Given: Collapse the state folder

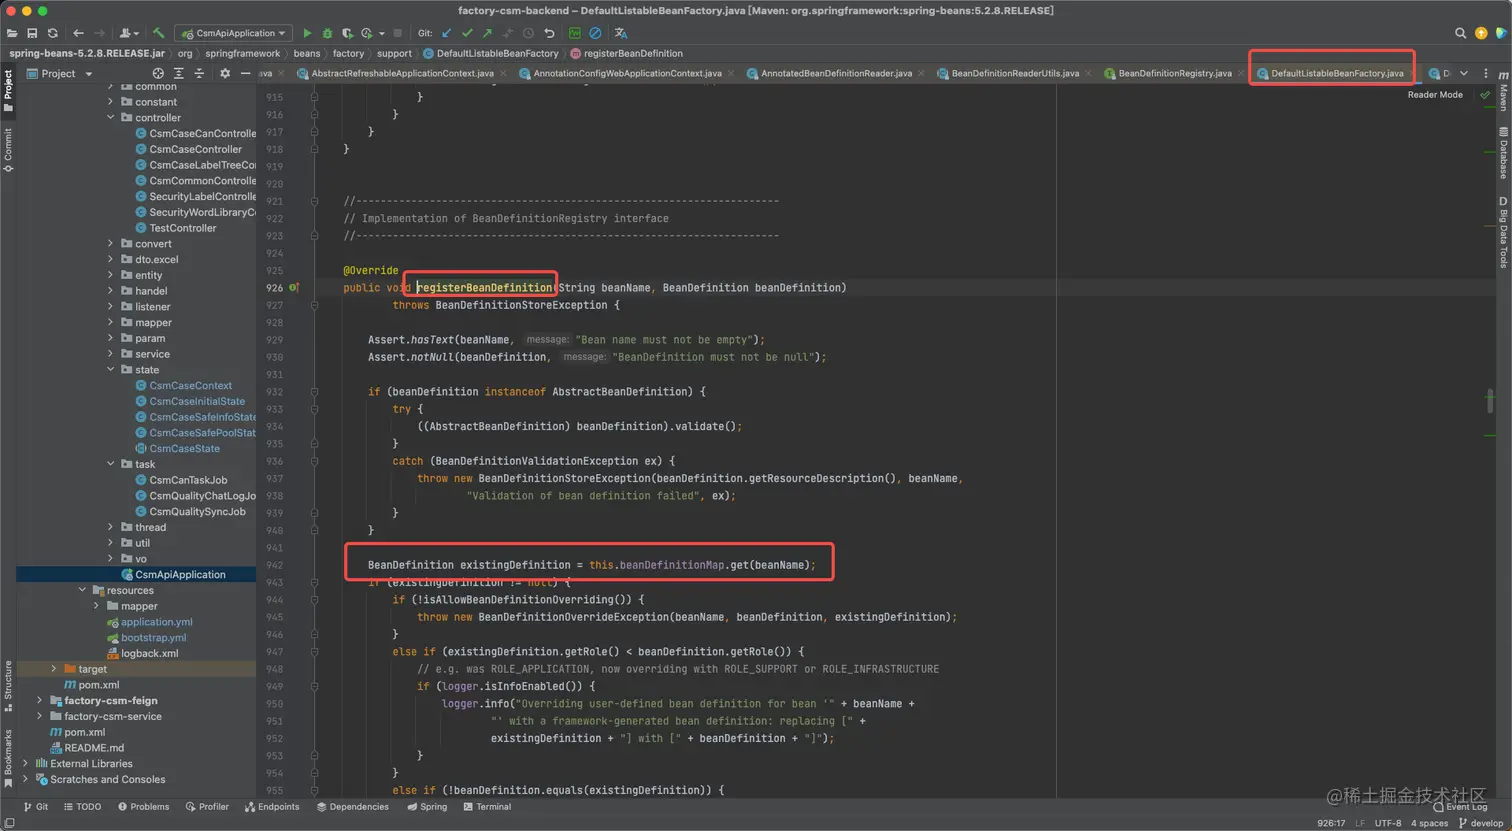Looking at the screenshot, I should 111,369.
